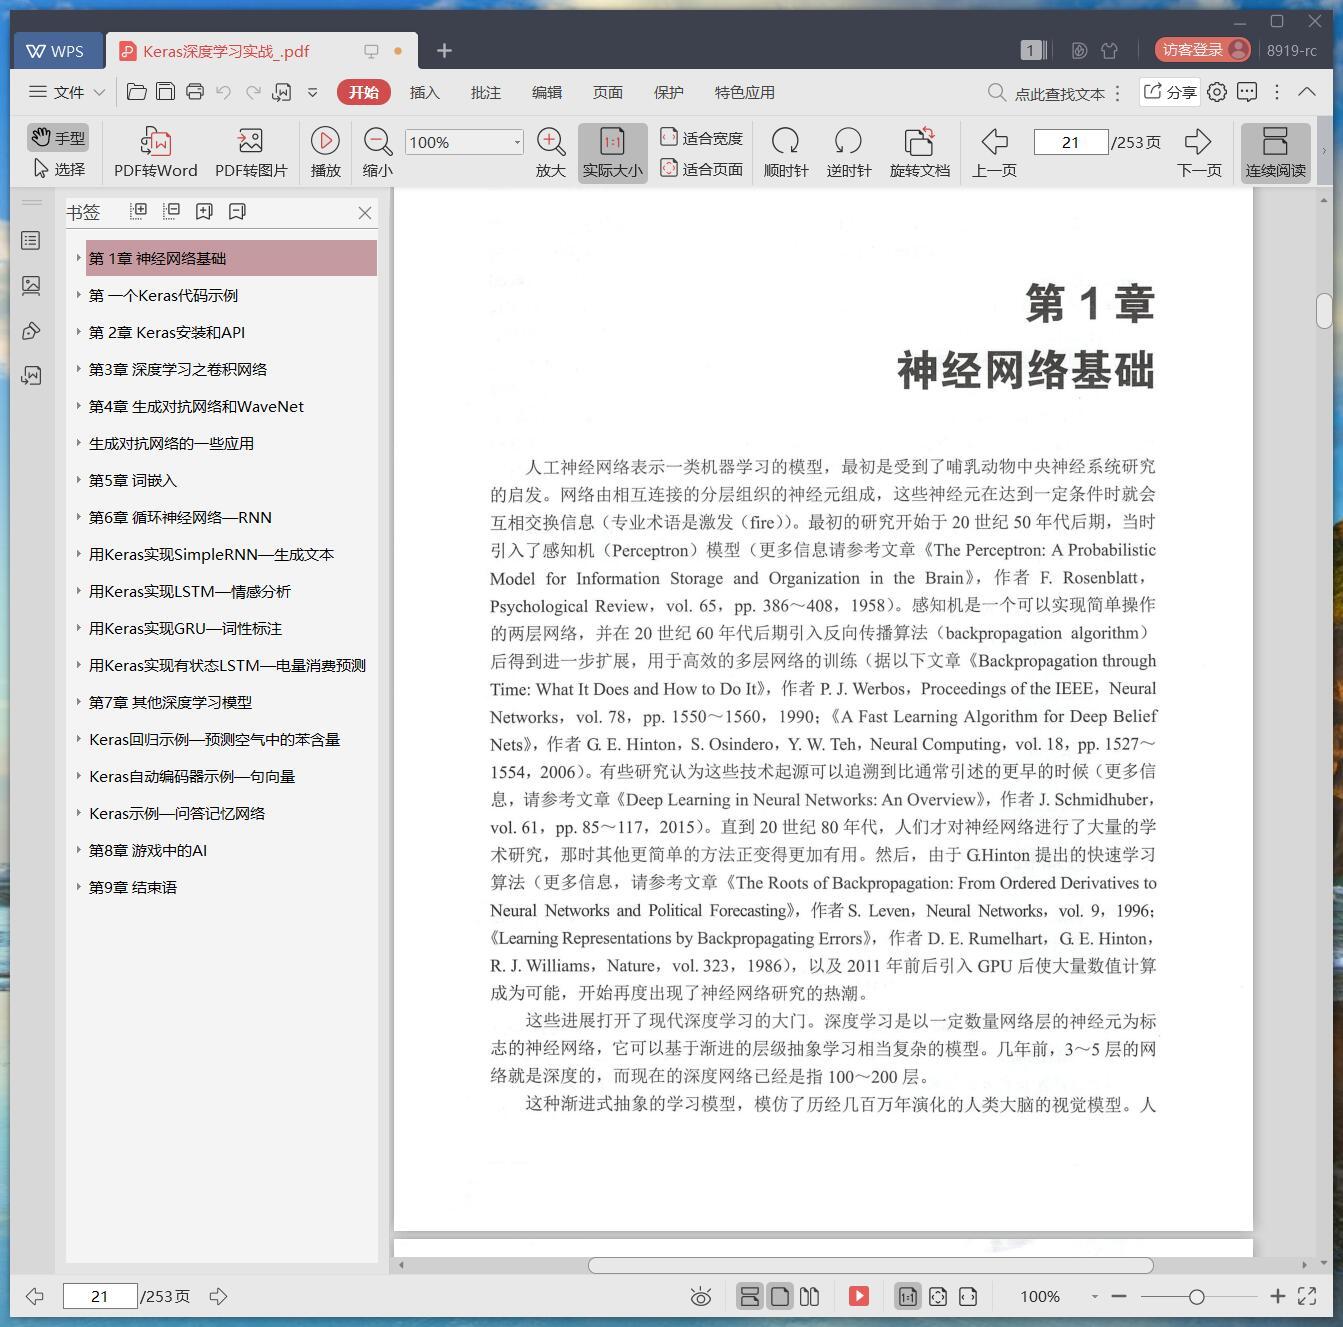Convert PDF to Word
The width and height of the screenshot is (1343, 1327).
[155, 153]
